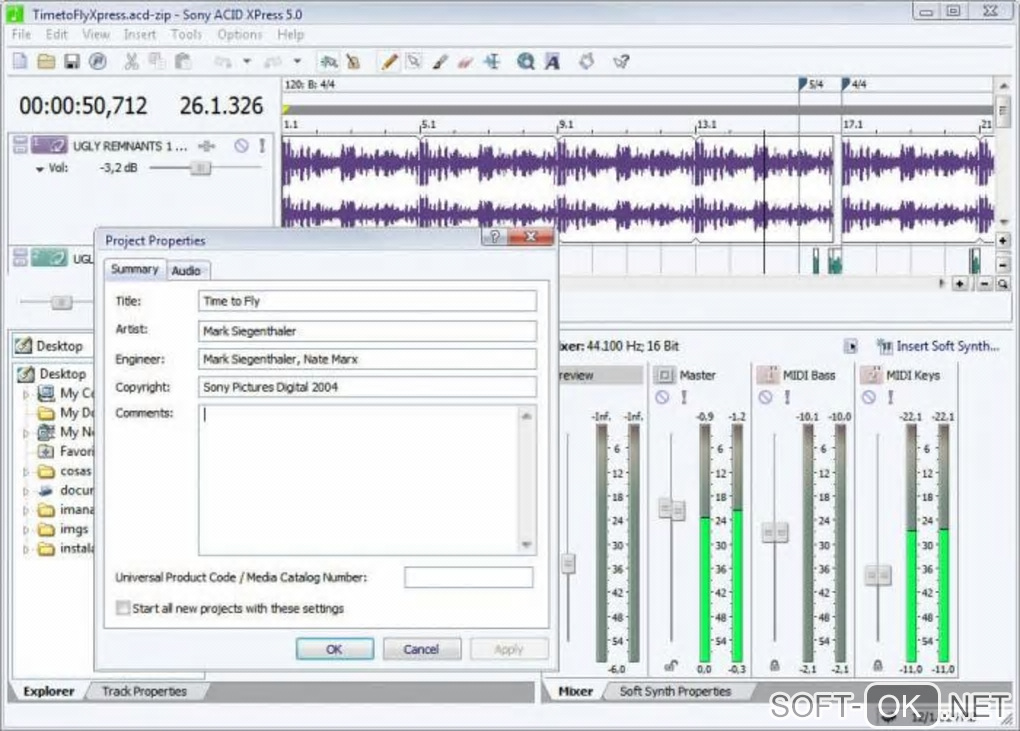The image size is (1020, 731).
Task: Click the New project toolbar icon
Action: click(x=20, y=62)
